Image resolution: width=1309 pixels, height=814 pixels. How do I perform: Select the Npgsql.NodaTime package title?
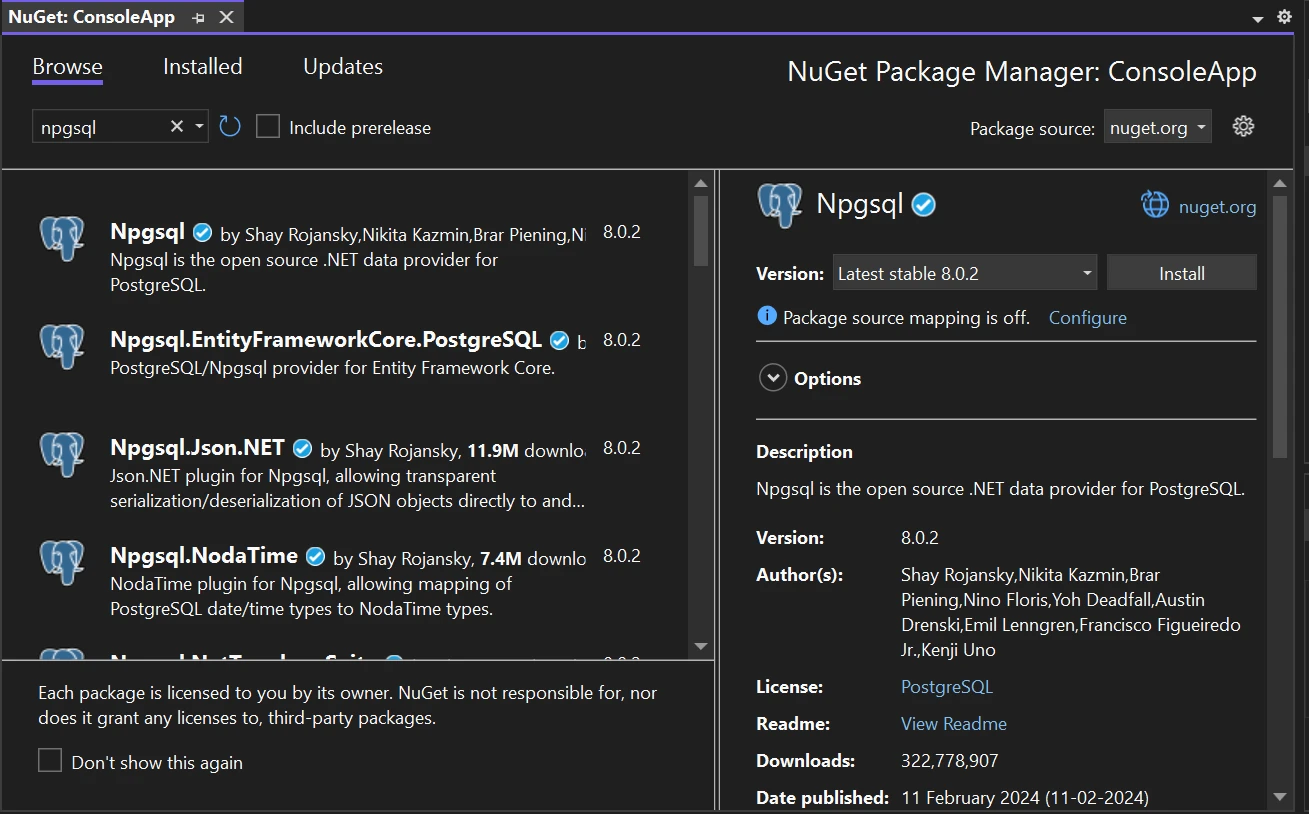click(x=204, y=556)
